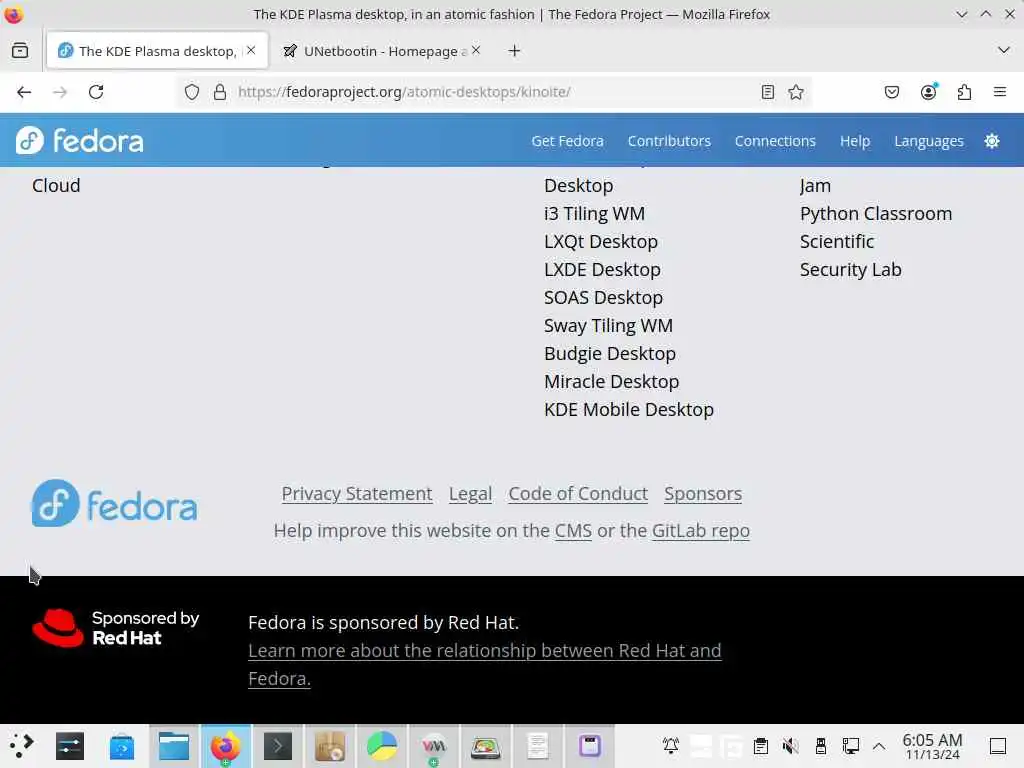Open Firefox hamburger application menu

(x=1000, y=92)
